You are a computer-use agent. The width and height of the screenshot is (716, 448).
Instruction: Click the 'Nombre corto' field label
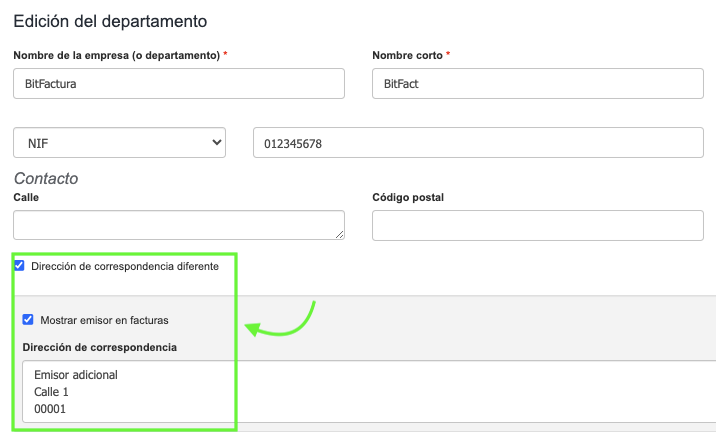(x=408, y=54)
